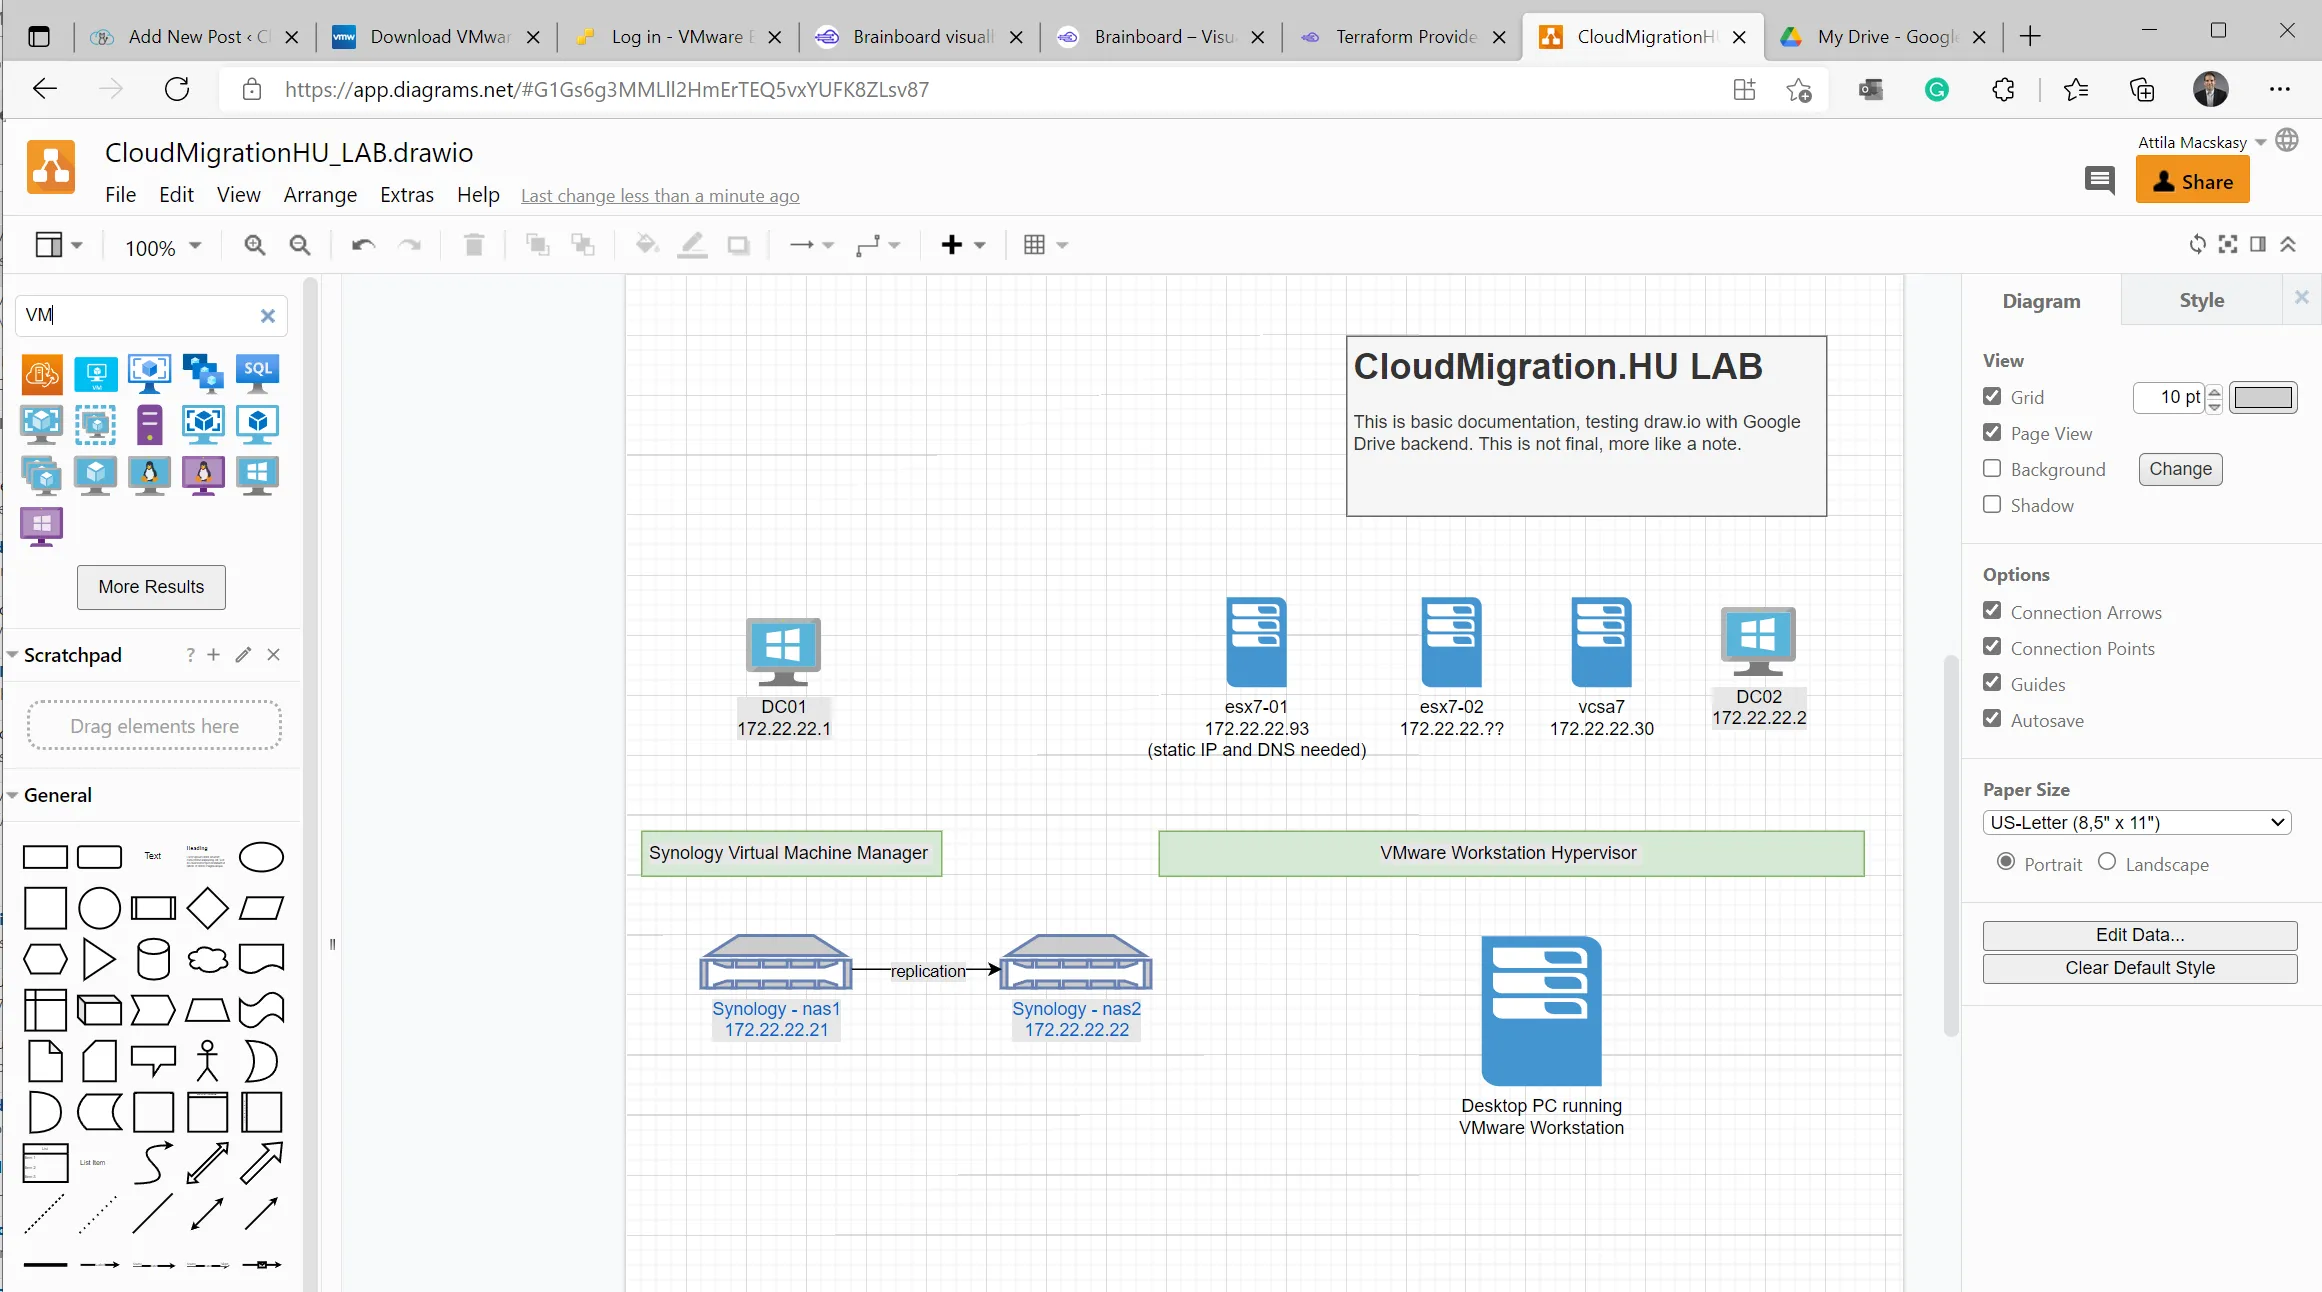This screenshot has height=1292, width=2322.
Task: Redo the last undone change
Action: pyautogui.click(x=410, y=245)
